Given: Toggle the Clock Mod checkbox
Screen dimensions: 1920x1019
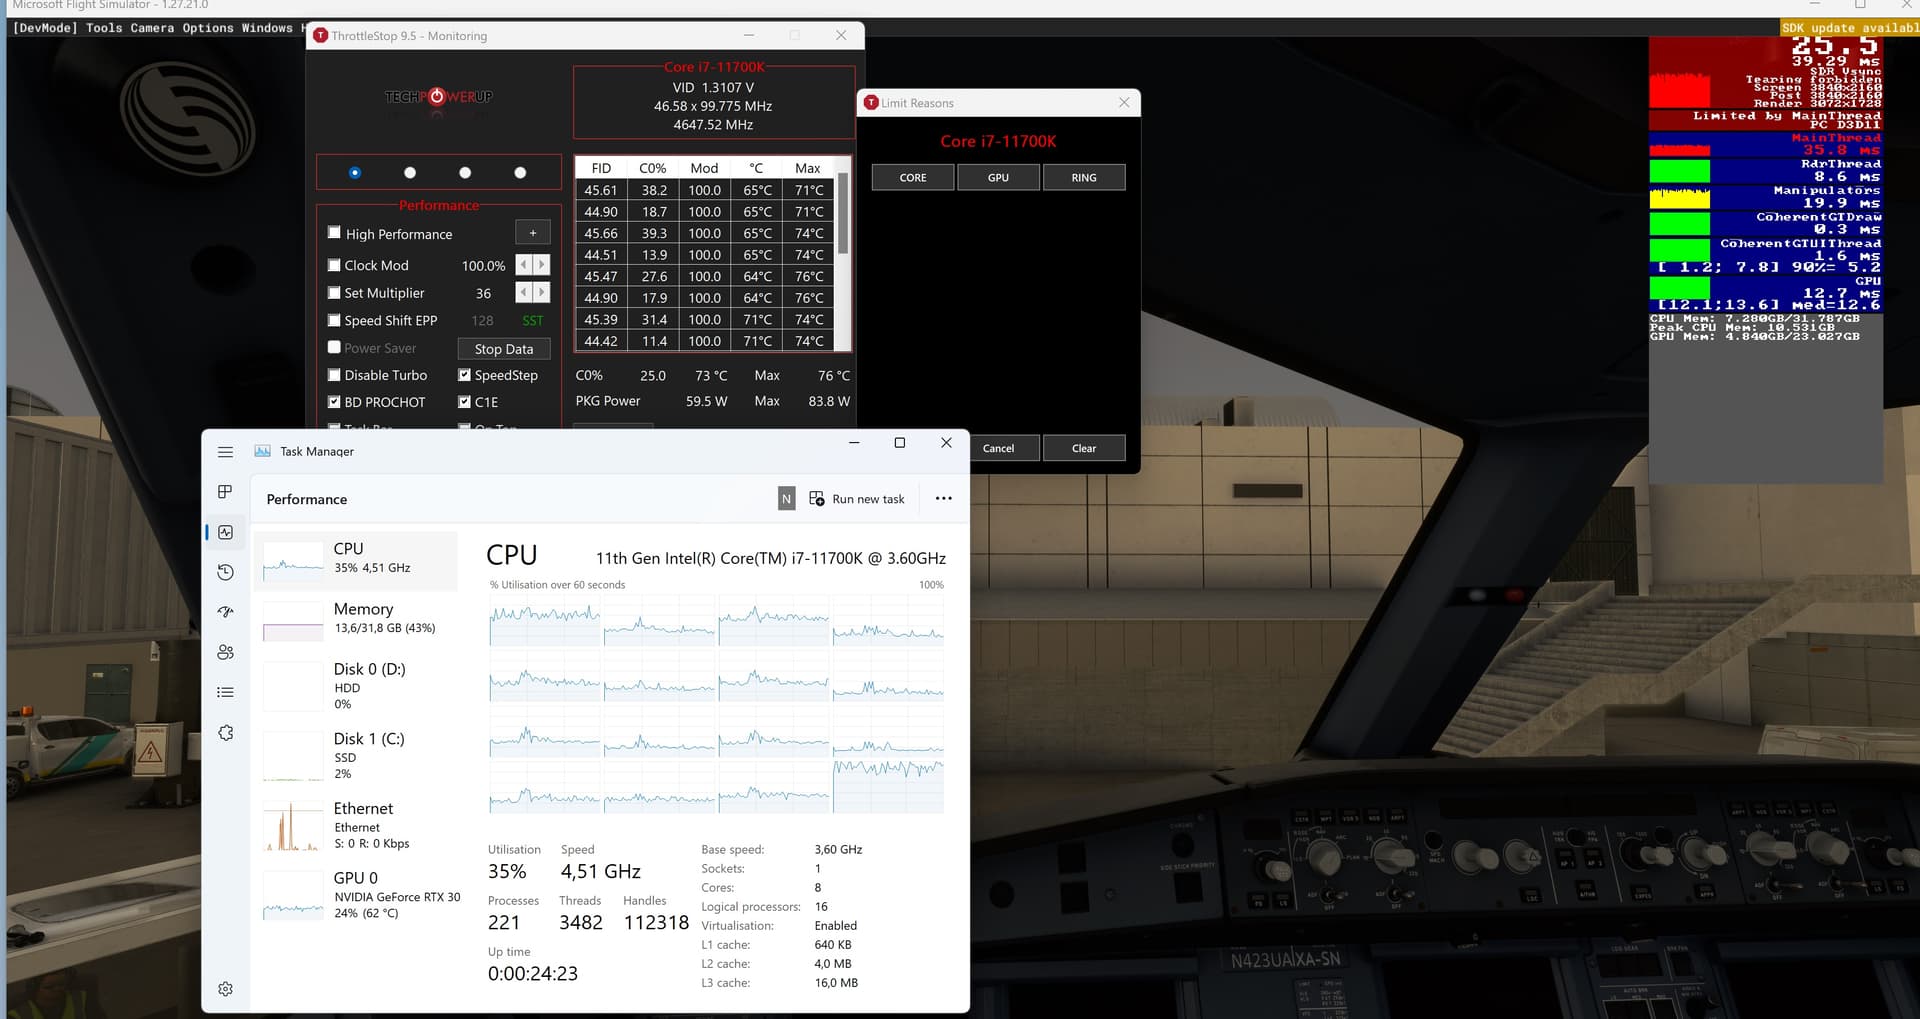Looking at the screenshot, I should coord(334,265).
